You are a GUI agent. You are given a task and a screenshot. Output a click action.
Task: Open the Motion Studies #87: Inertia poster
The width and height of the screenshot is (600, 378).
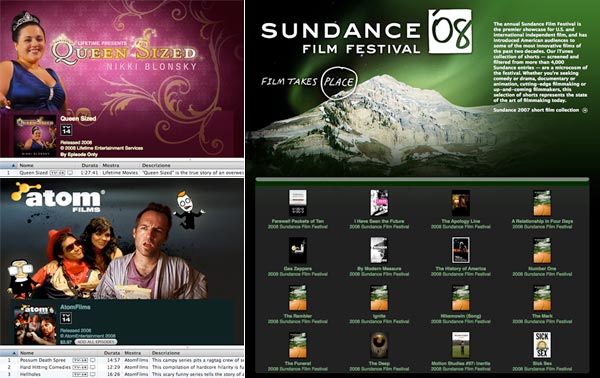460,345
